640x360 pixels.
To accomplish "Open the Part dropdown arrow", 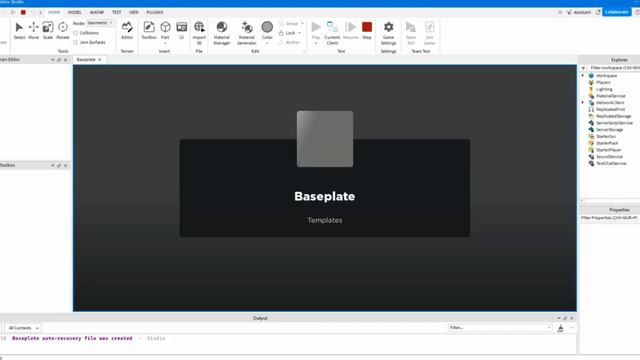I will [165, 43].
